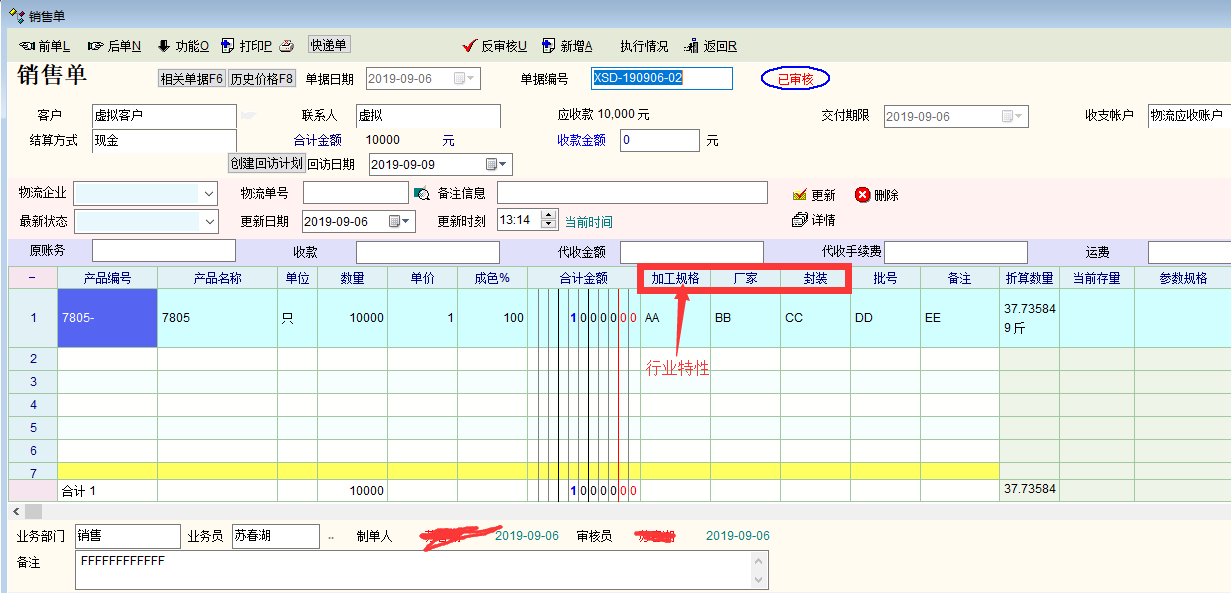
Task: Click the red 删除 delete icon
Action: (863, 195)
